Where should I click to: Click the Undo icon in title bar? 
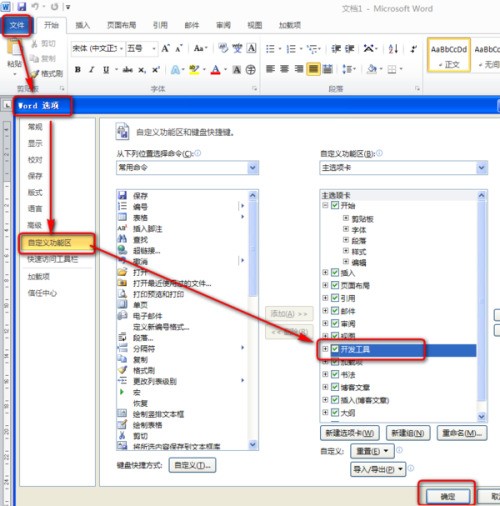(35, 6)
